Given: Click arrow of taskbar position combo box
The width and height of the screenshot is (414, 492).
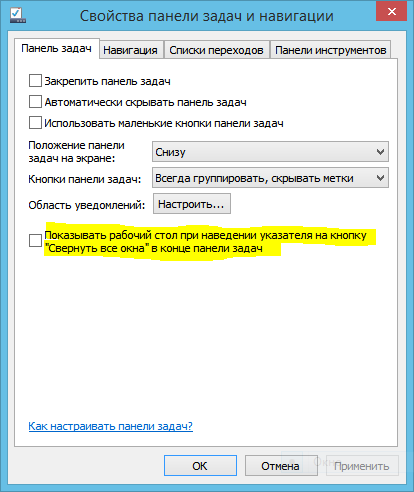Looking at the screenshot, I should pos(380,152).
